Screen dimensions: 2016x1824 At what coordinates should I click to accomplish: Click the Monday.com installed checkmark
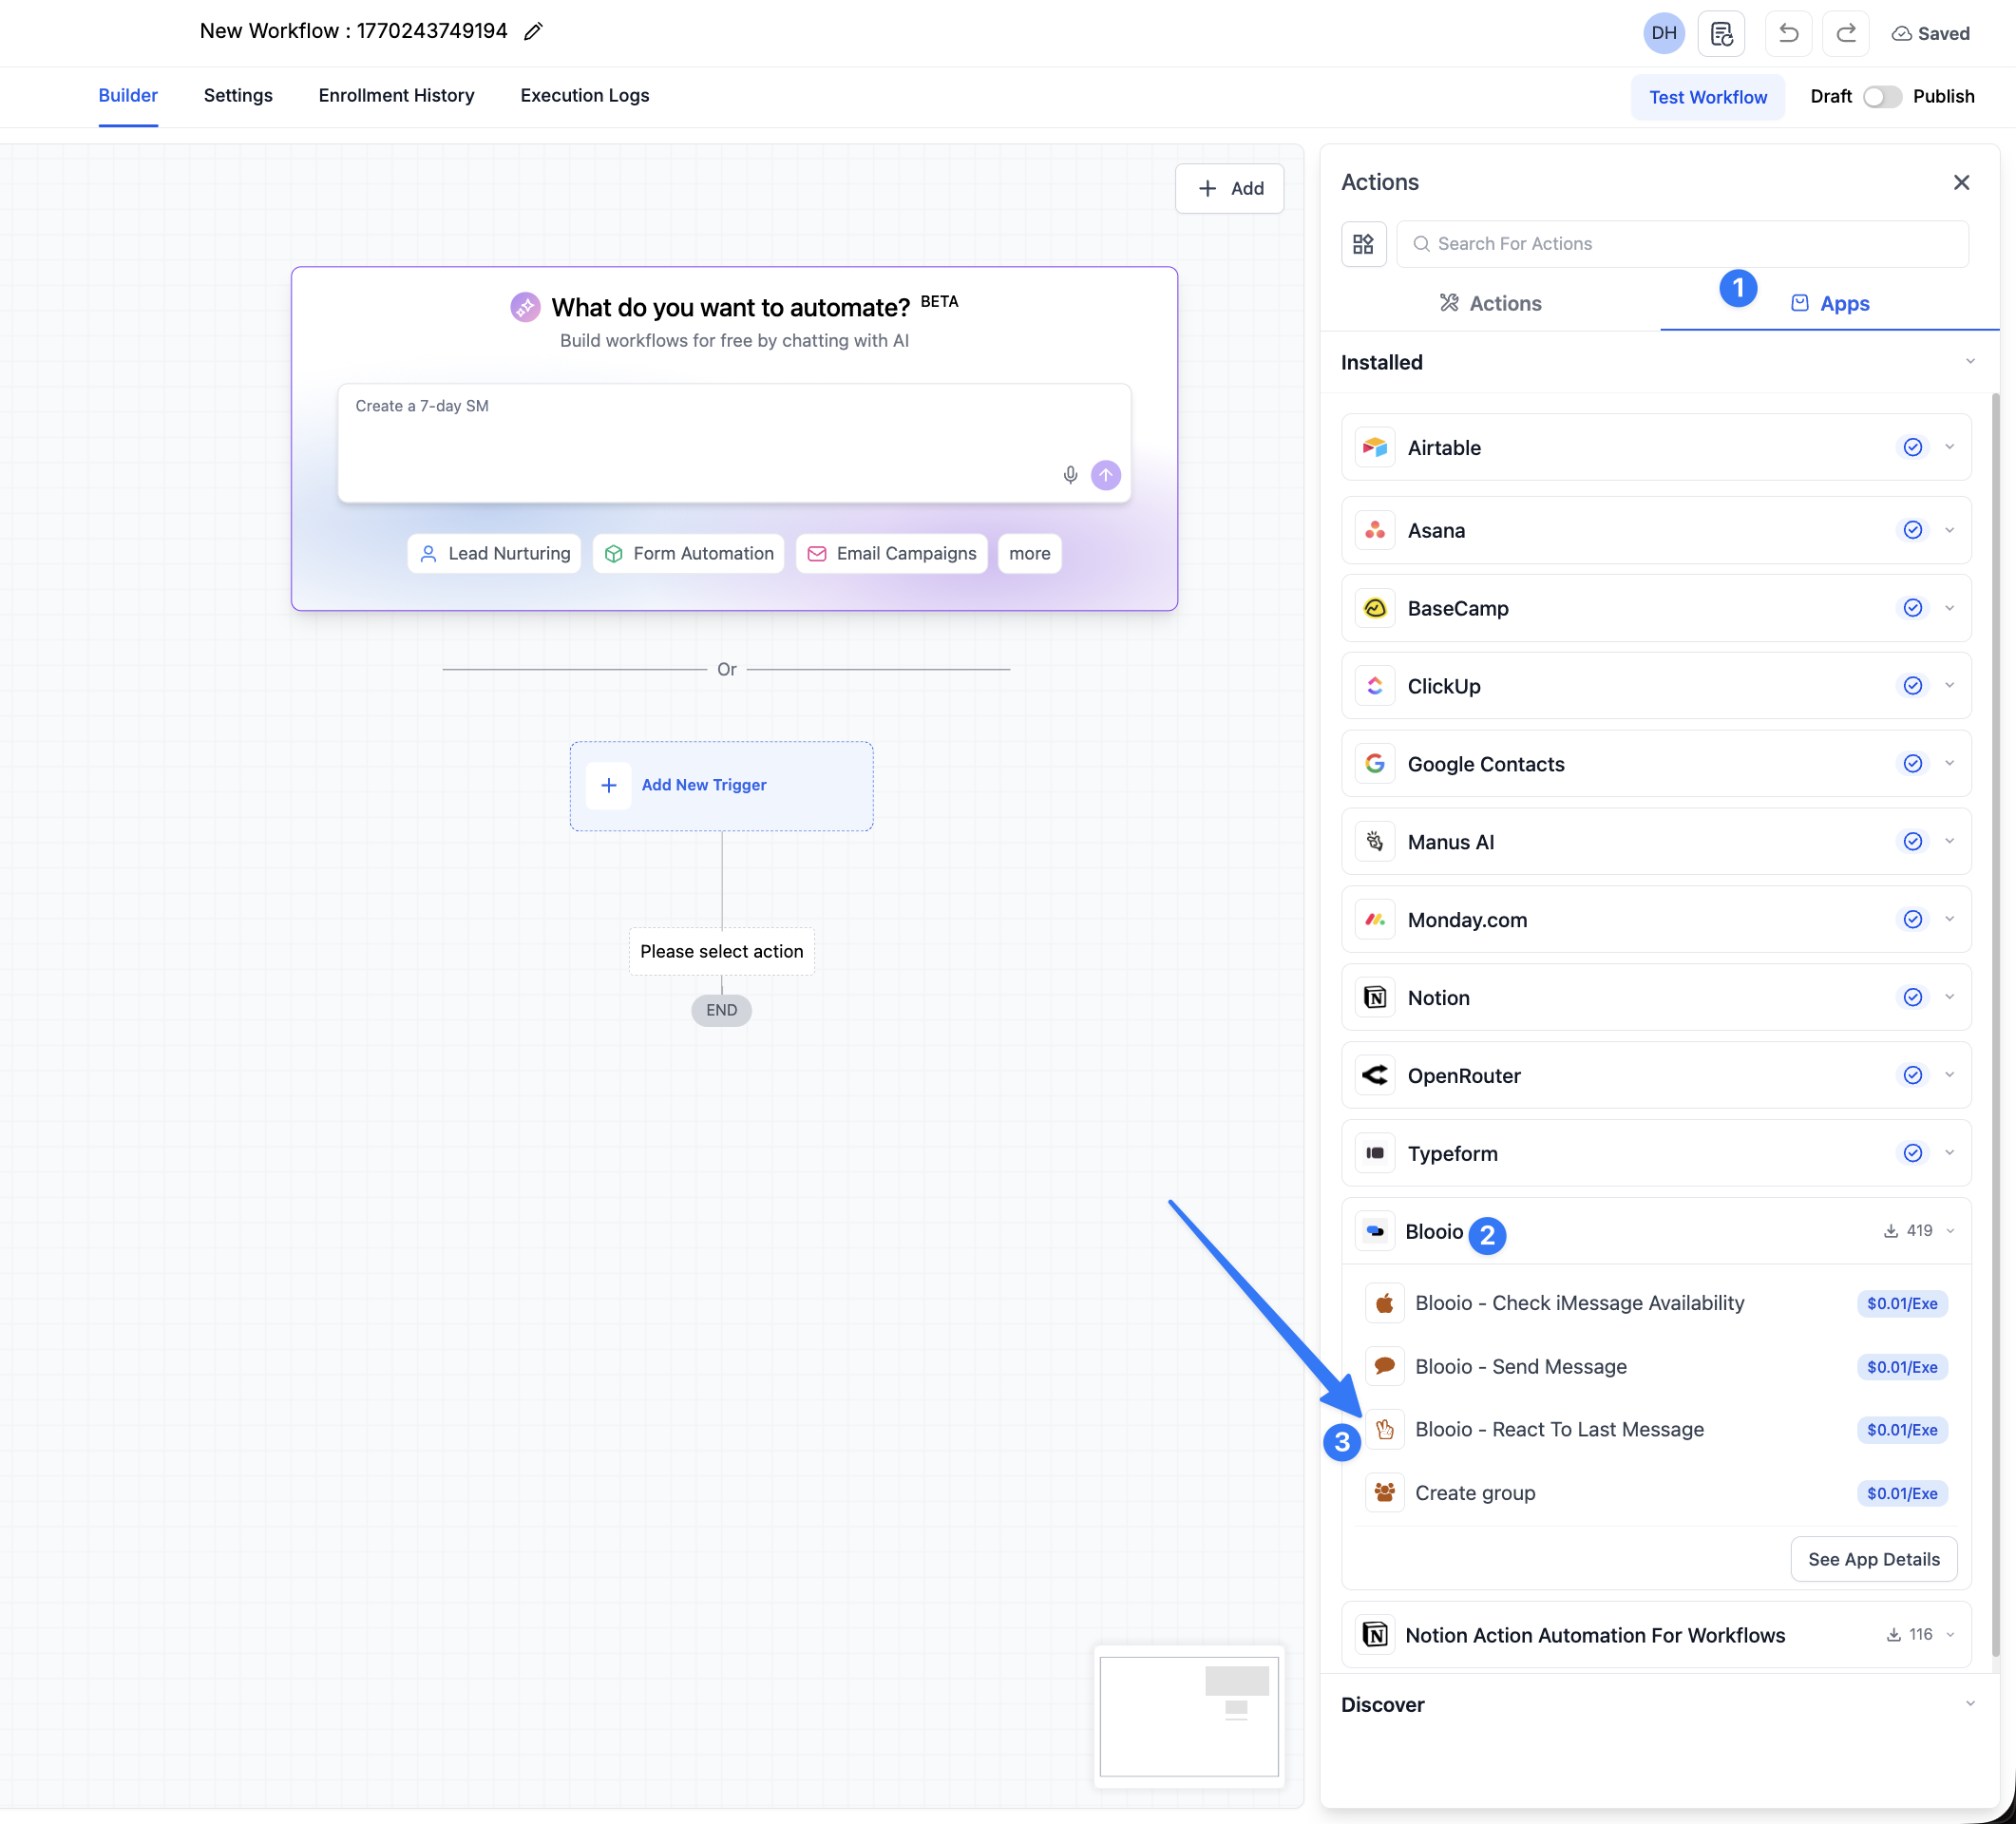pos(1912,920)
